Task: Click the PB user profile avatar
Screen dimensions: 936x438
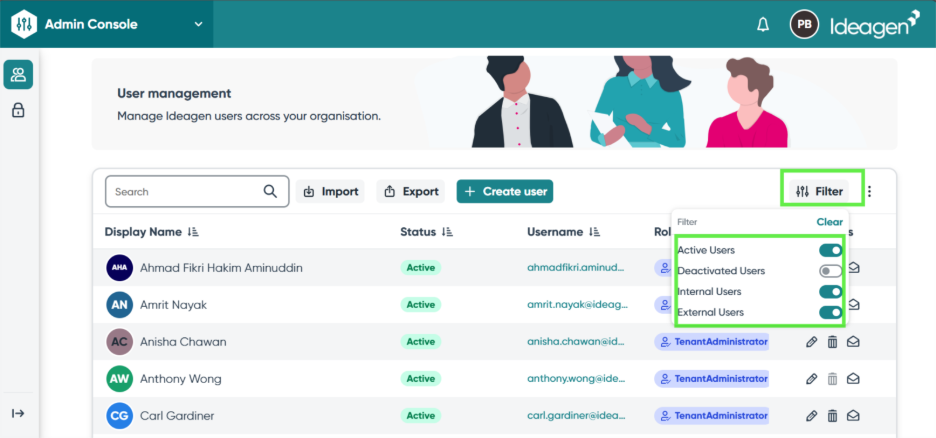Action: pos(804,24)
